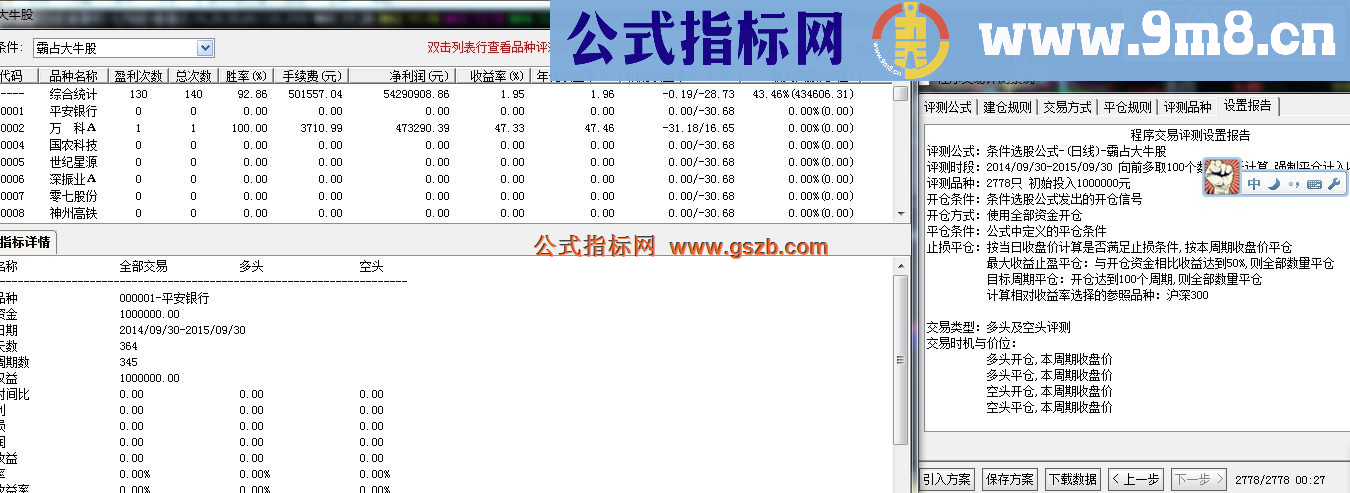The image size is (1350, 493).
Task: Click the 保存方案 button
Action: (x=1010, y=479)
